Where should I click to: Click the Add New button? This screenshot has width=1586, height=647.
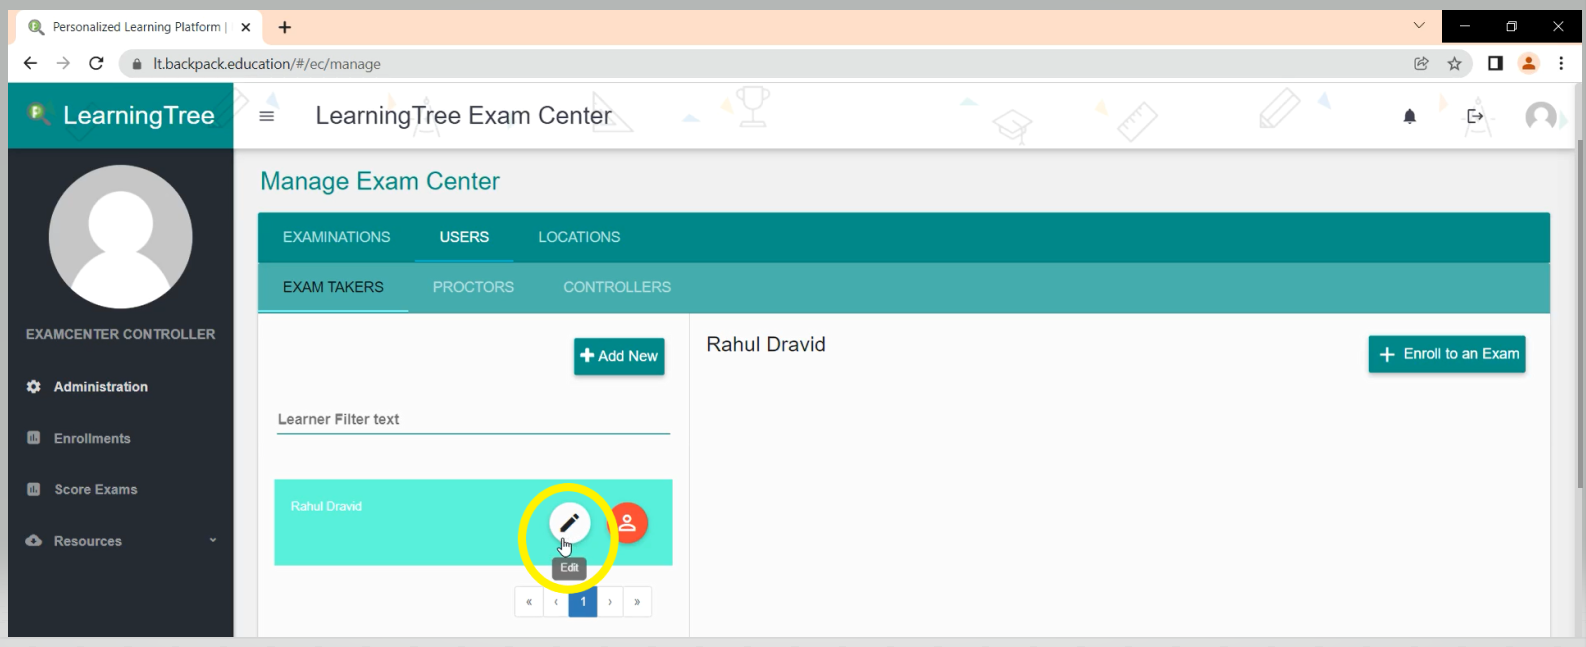619,356
